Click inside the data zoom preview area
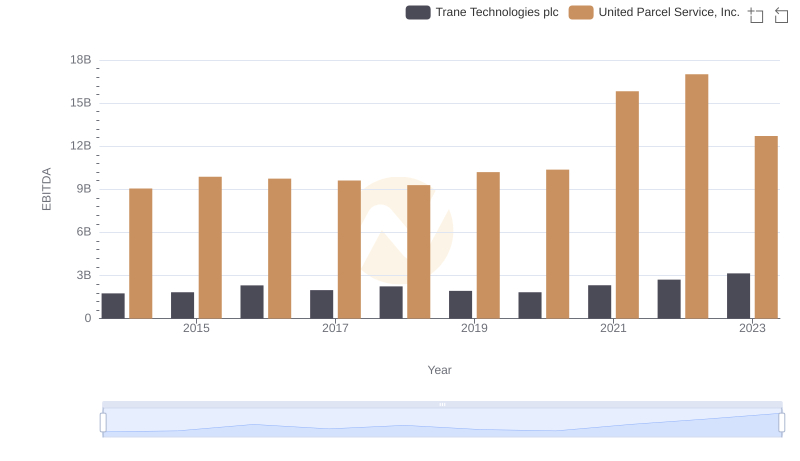This screenshot has height=461, width=800. pyautogui.click(x=442, y=423)
